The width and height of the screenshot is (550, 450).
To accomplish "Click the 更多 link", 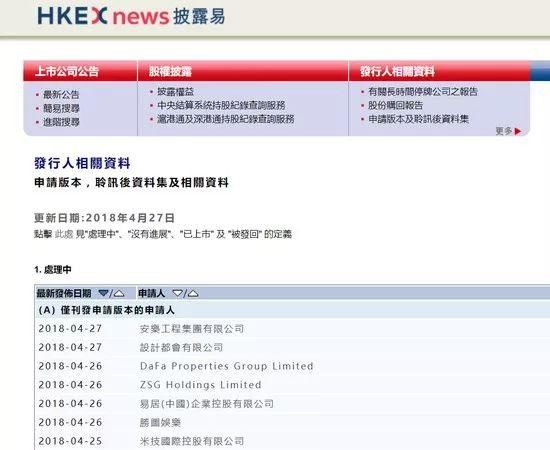I will coord(504,131).
